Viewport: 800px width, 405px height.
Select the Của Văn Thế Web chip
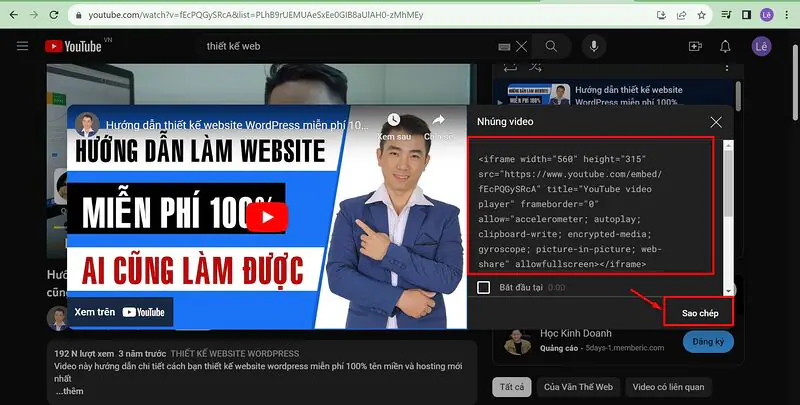[x=578, y=387]
